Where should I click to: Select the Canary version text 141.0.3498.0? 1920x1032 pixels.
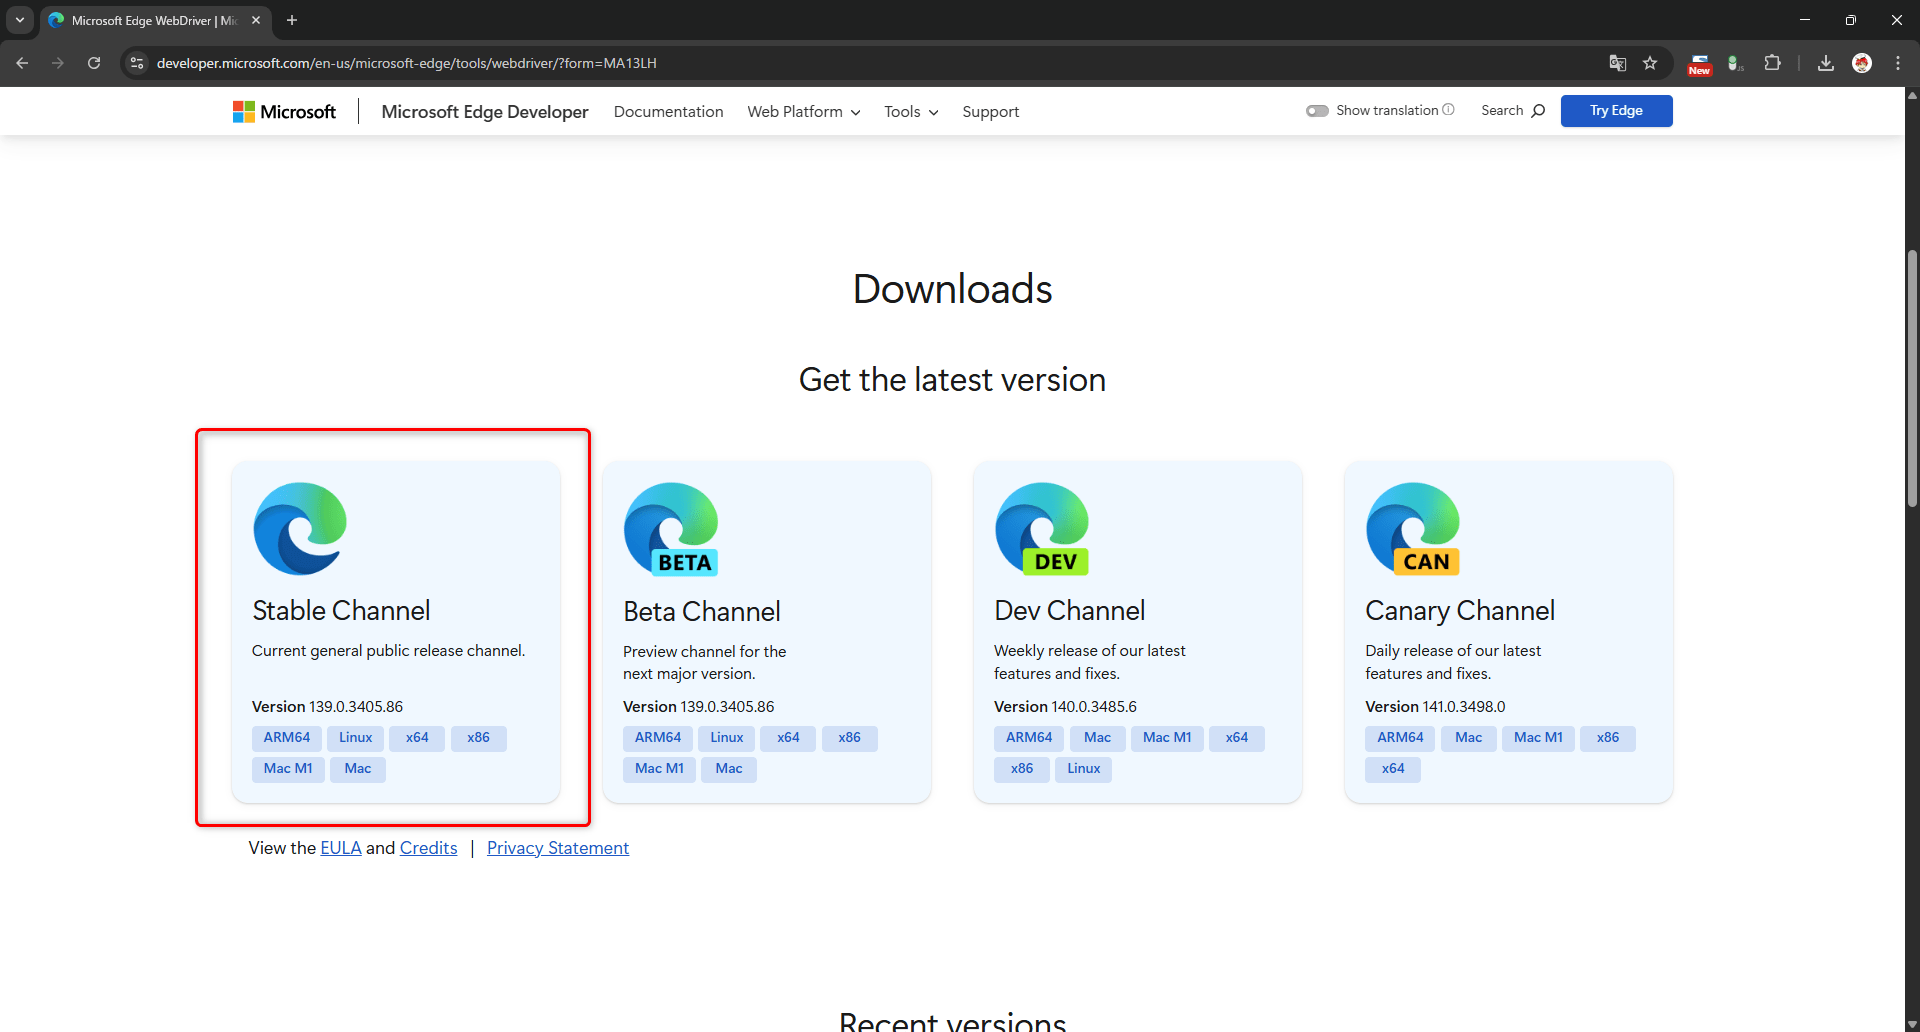[x=1464, y=707]
